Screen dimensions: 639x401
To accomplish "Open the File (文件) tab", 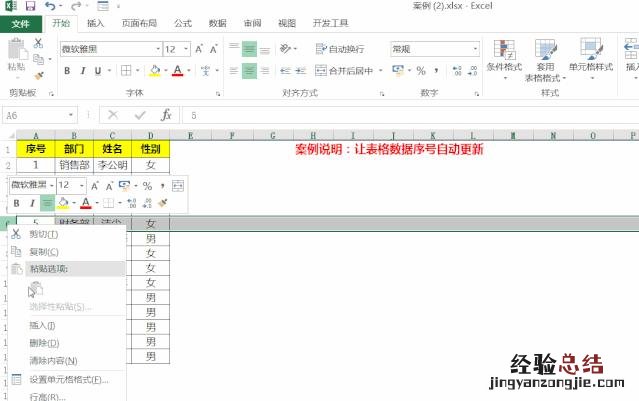I will click(20, 24).
